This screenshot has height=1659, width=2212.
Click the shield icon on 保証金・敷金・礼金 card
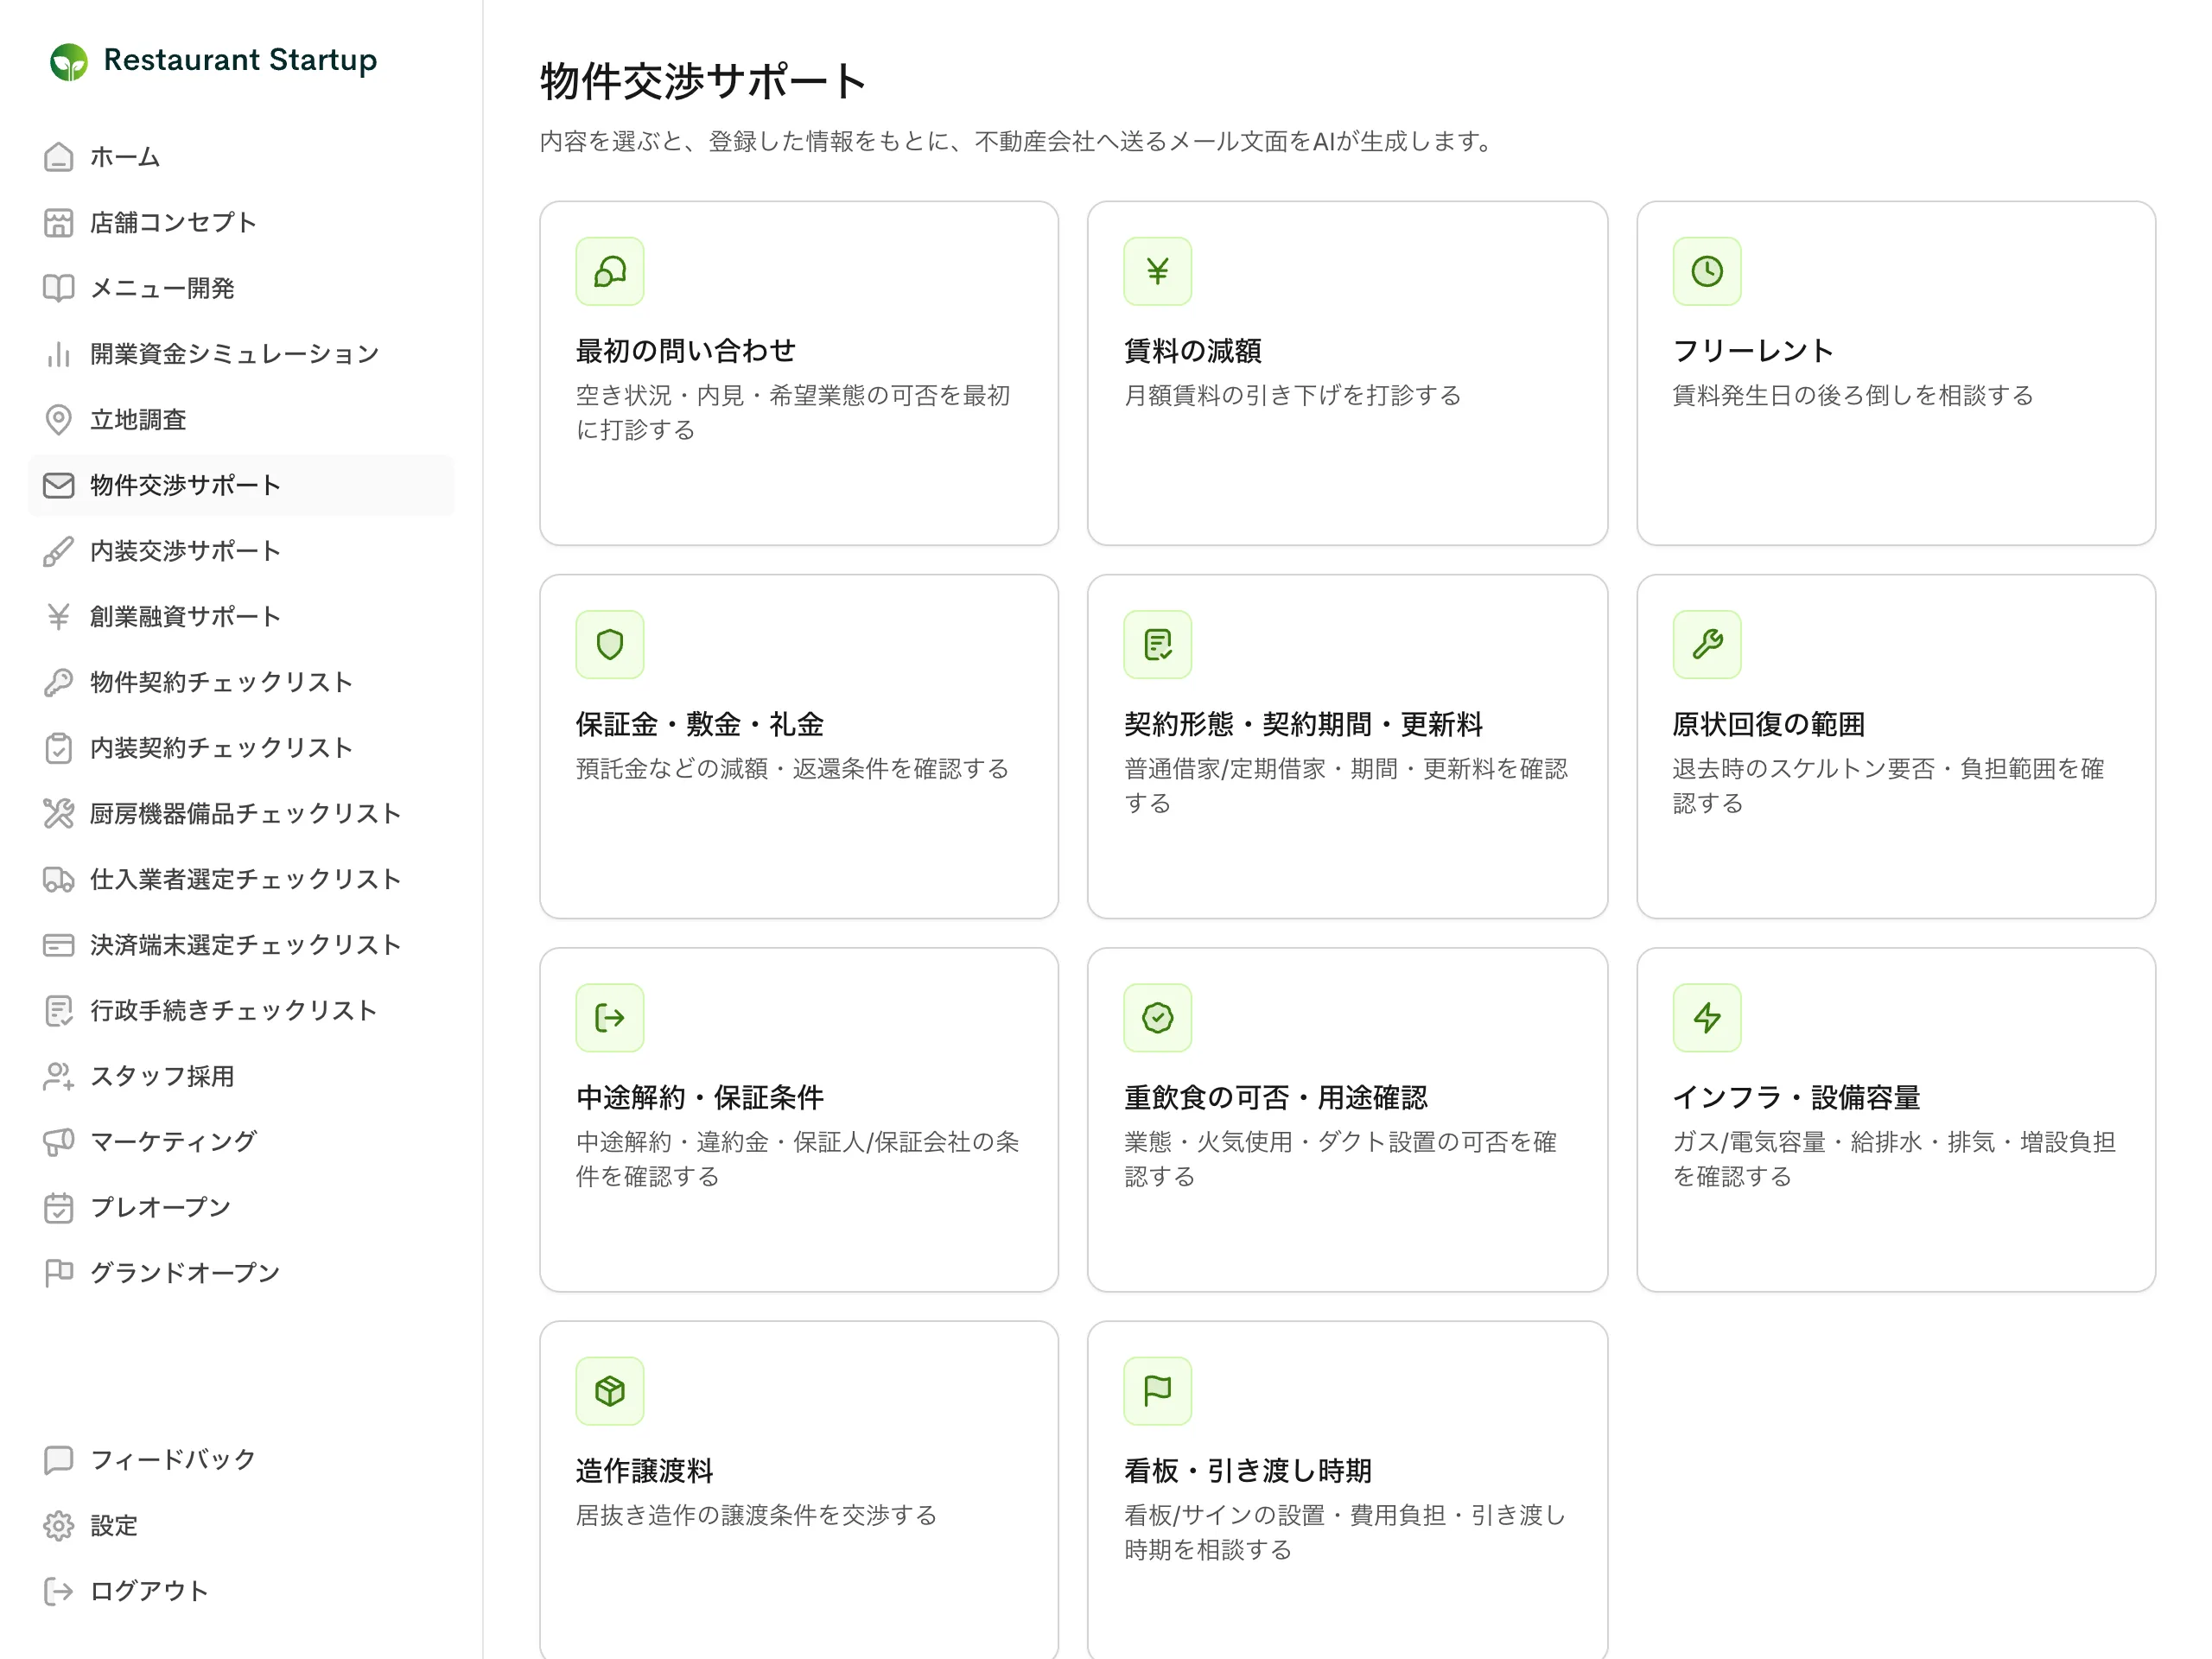click(x=610, y=644)
